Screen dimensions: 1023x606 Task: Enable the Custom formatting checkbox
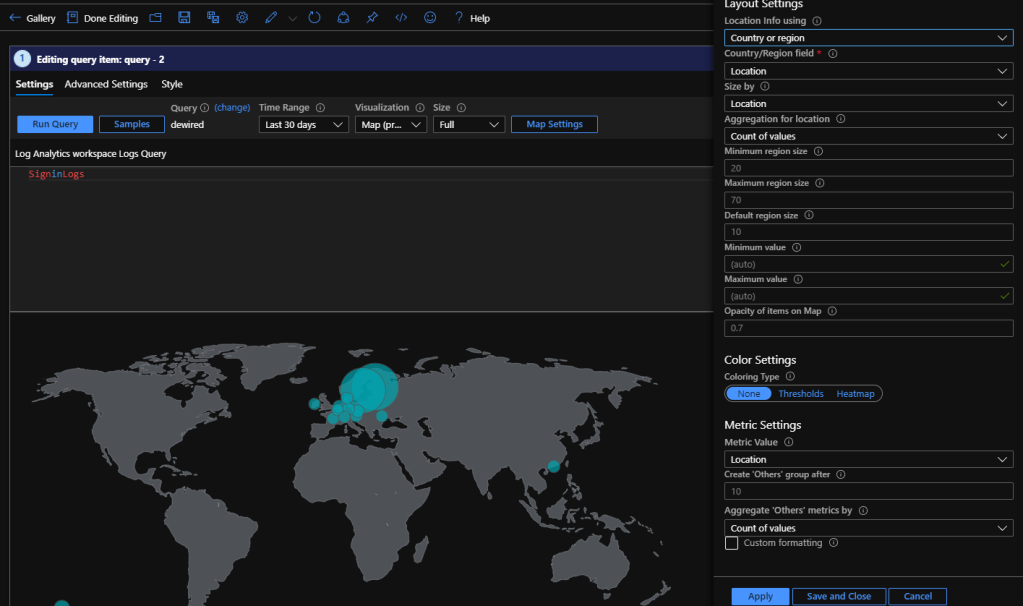coord(732,543)
